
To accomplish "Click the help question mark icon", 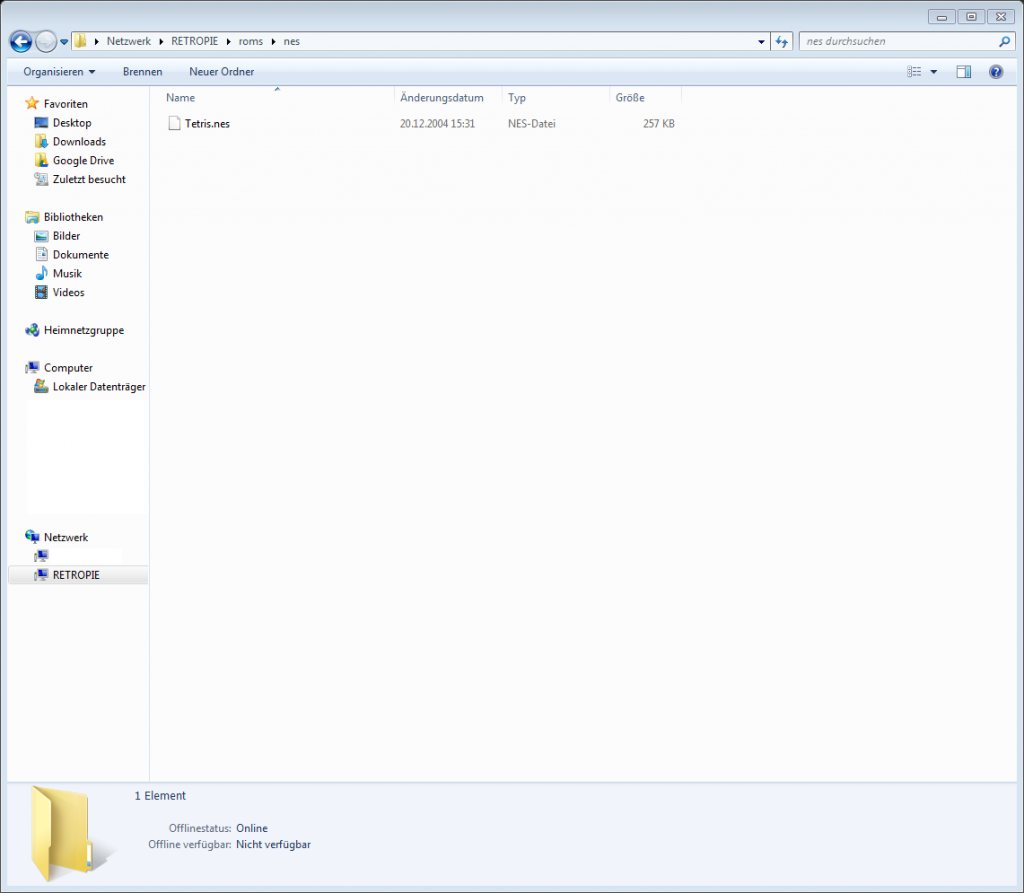I will tap(995, 72).
